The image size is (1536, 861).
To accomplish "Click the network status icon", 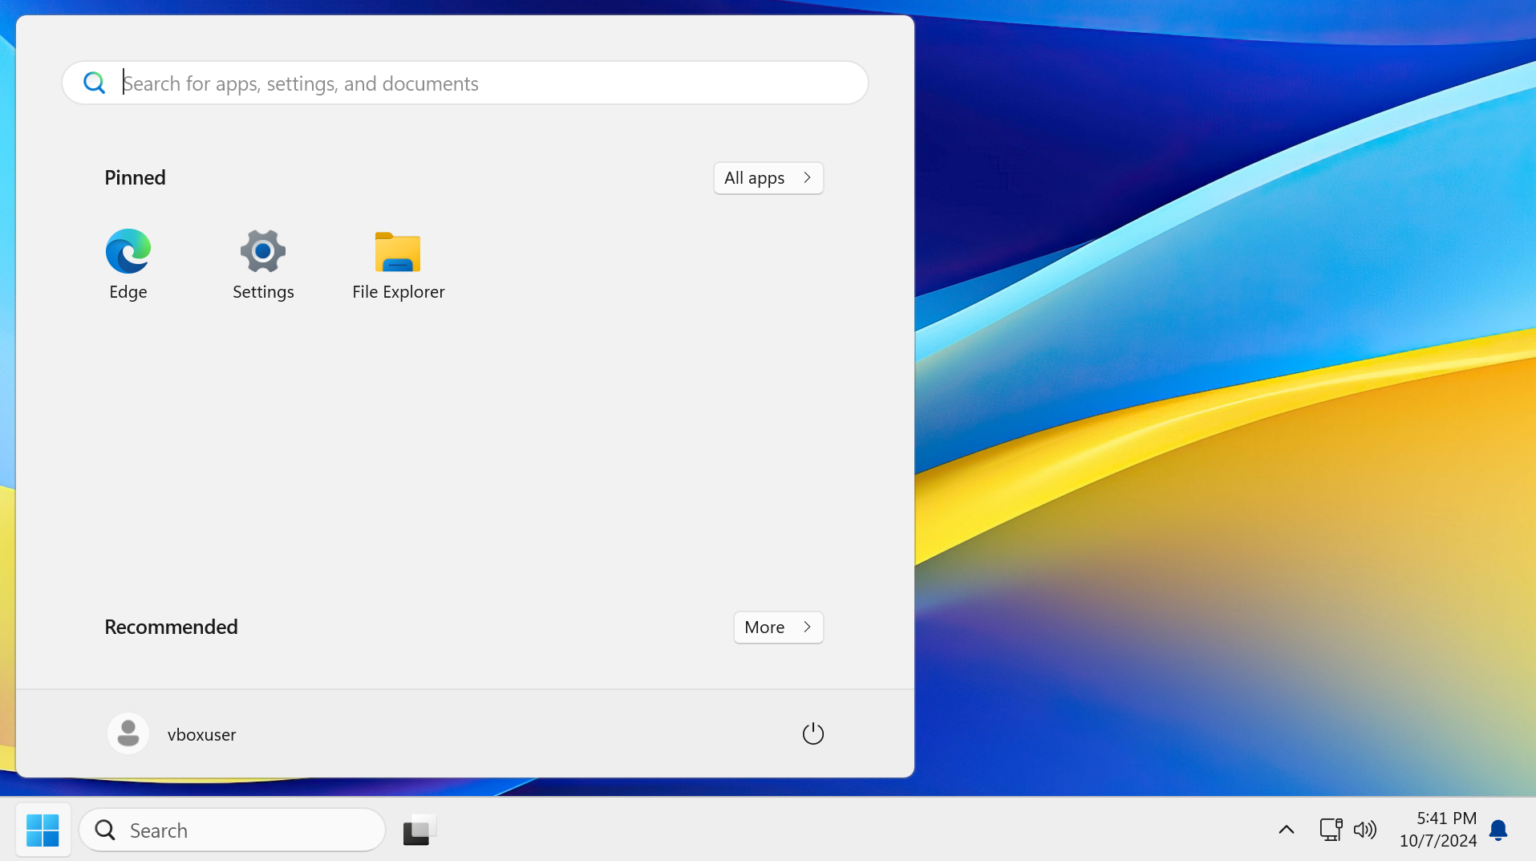I will pyautogui.click(x=1330, y=829).
